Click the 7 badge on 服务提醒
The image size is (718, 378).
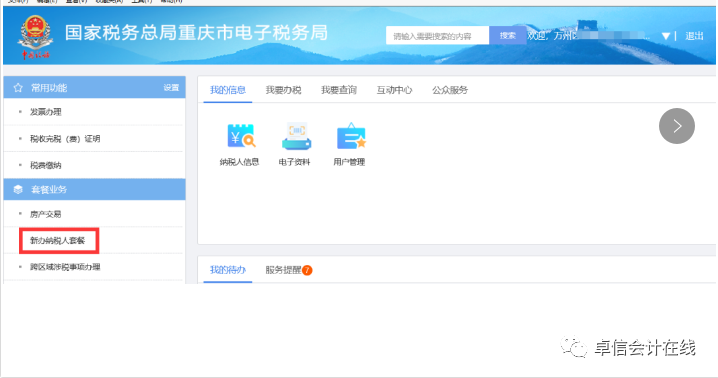[x=307, y=270]
